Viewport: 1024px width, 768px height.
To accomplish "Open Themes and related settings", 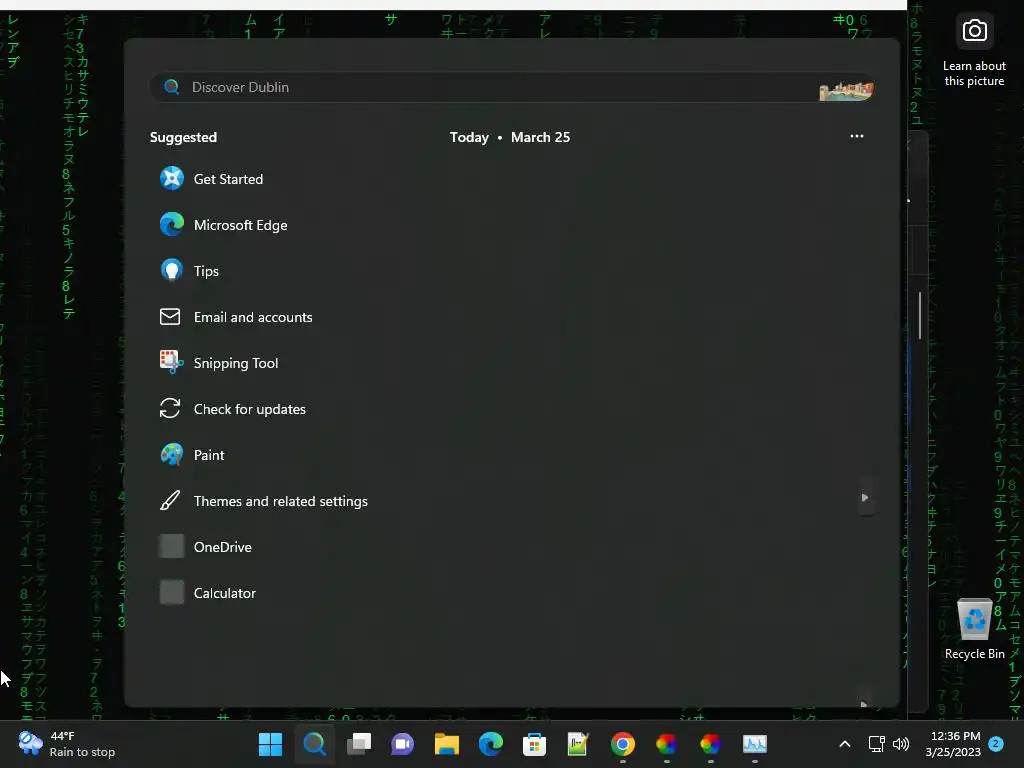I will (x=264, y=502).
